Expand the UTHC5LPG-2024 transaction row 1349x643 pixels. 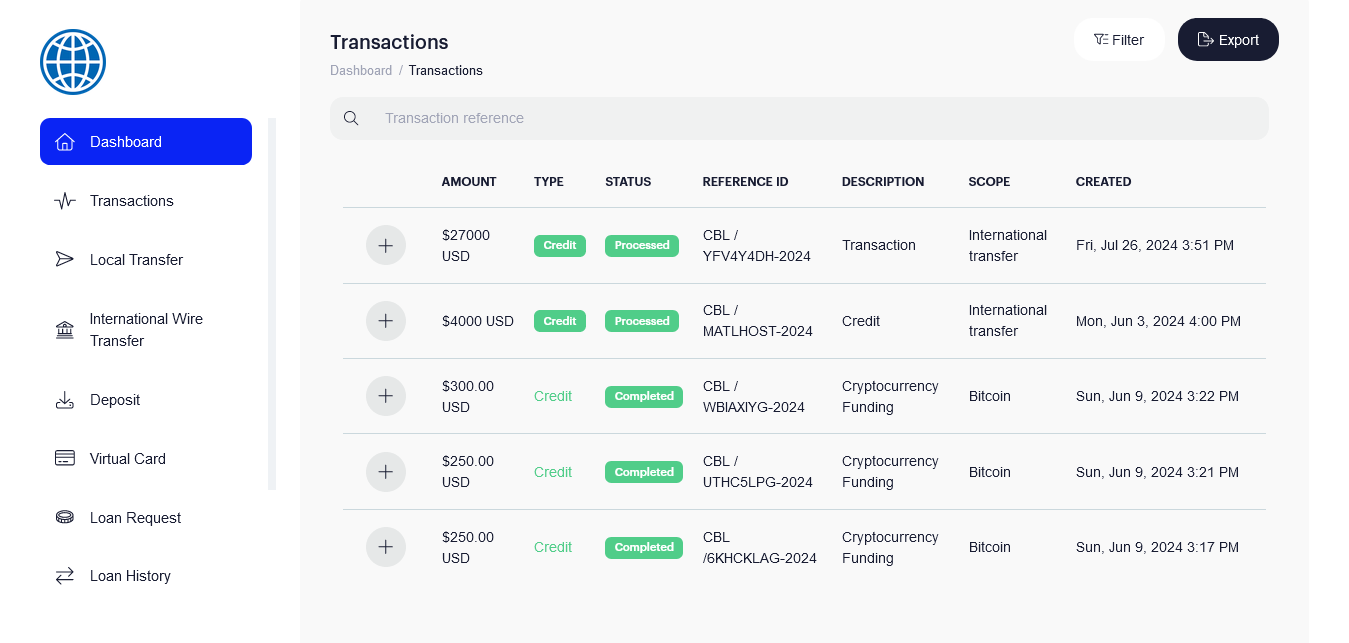tap(386, 472)
